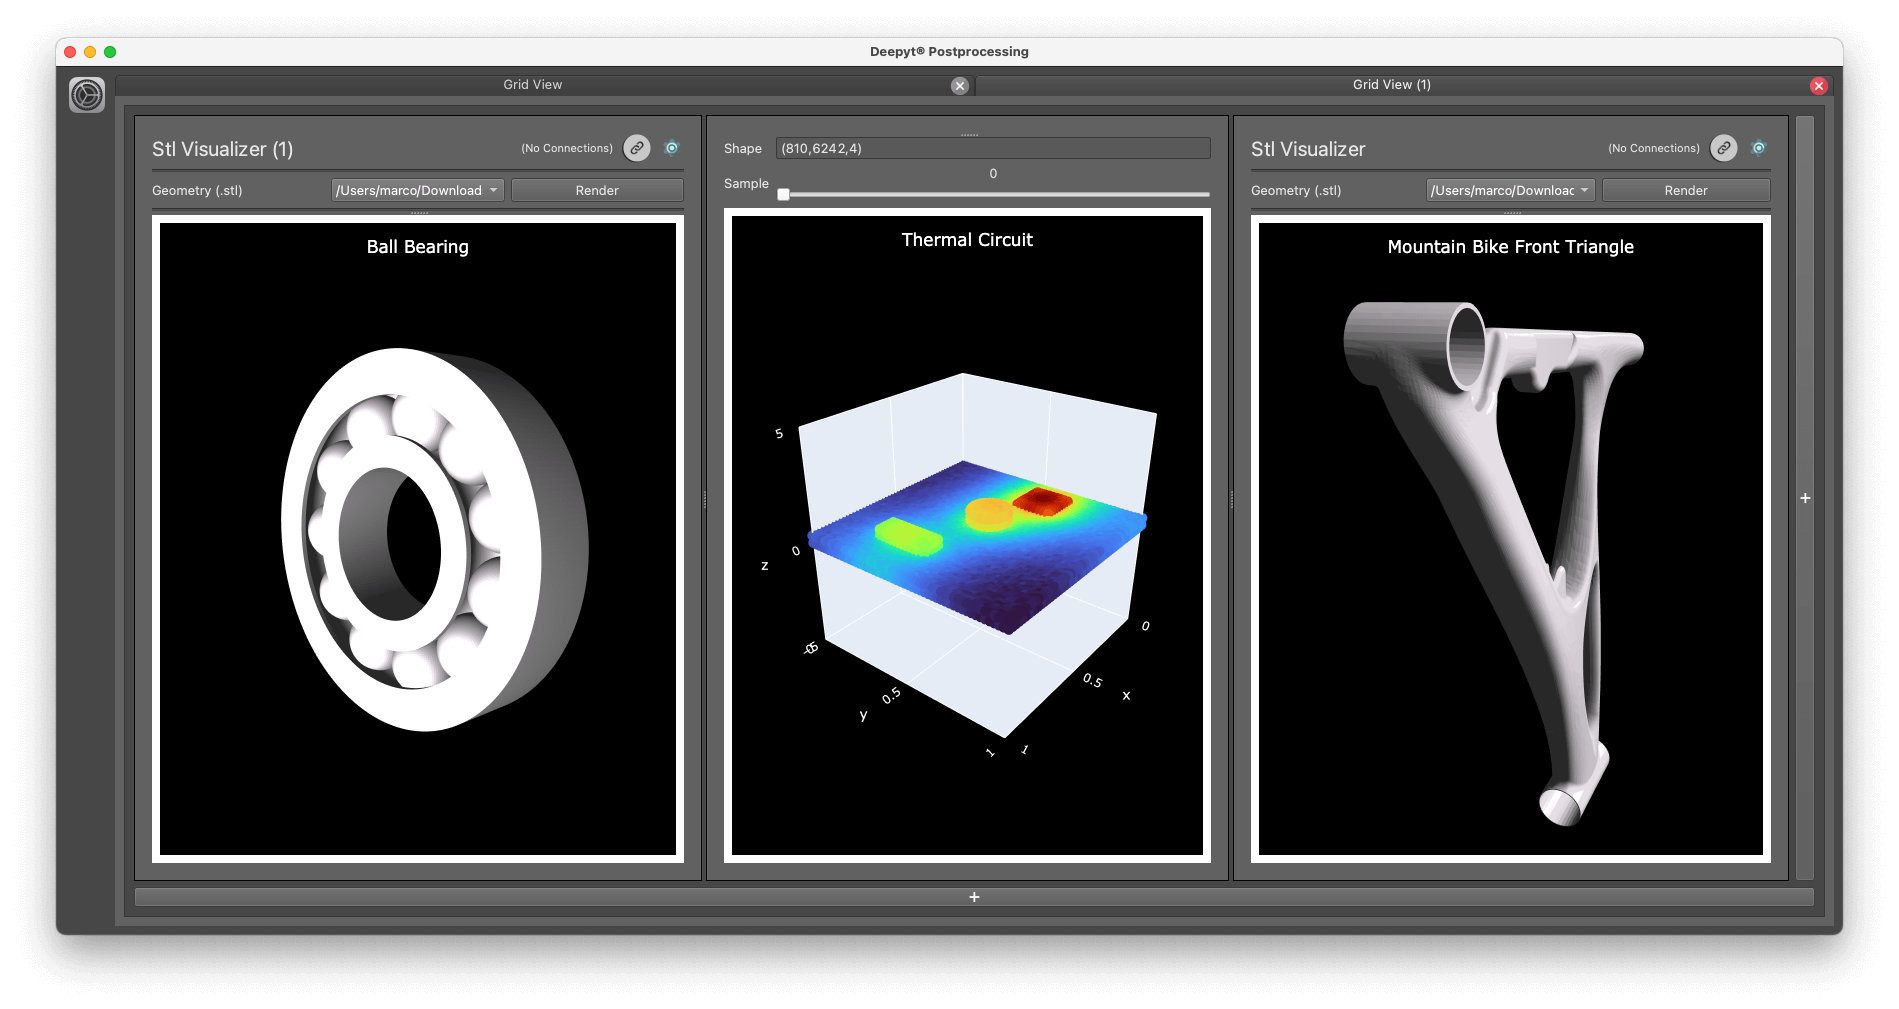Click the teal settings icon in right Stl Visualizer
Screen dimensions: 1899x1009
click(1759, 148)
